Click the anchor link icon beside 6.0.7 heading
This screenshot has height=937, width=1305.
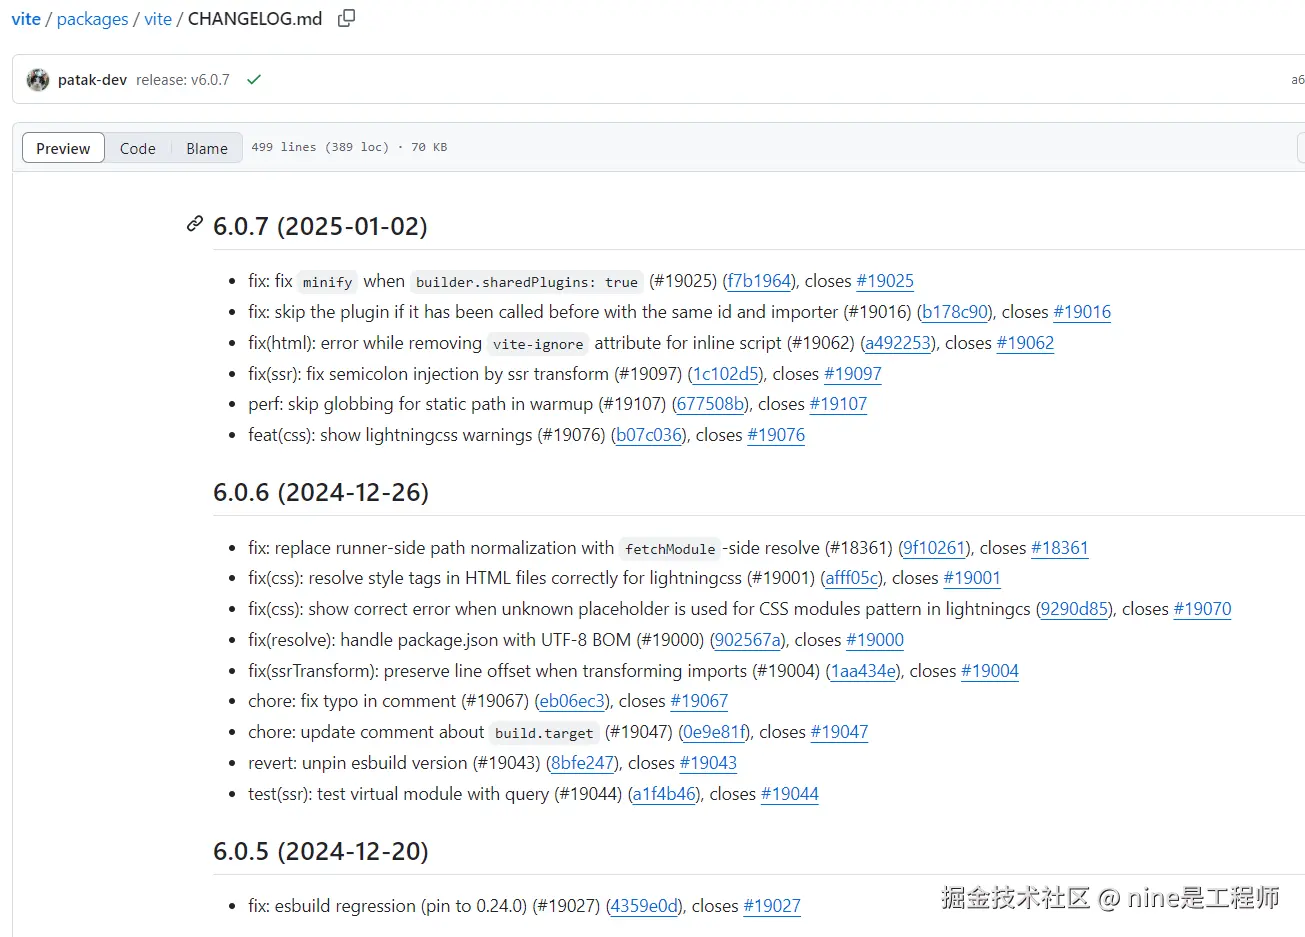[195, 224]
